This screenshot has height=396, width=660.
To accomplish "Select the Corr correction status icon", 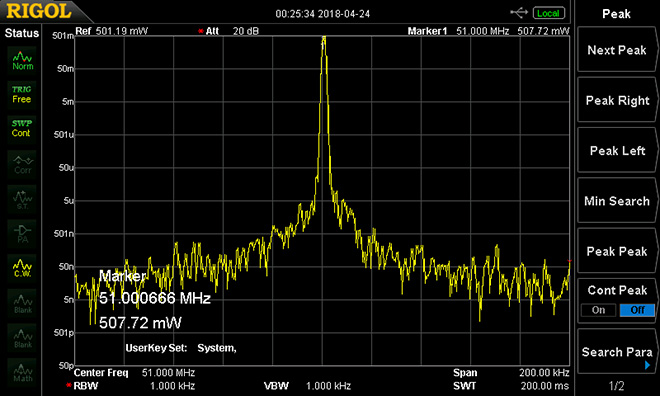I will coord(22,165).
